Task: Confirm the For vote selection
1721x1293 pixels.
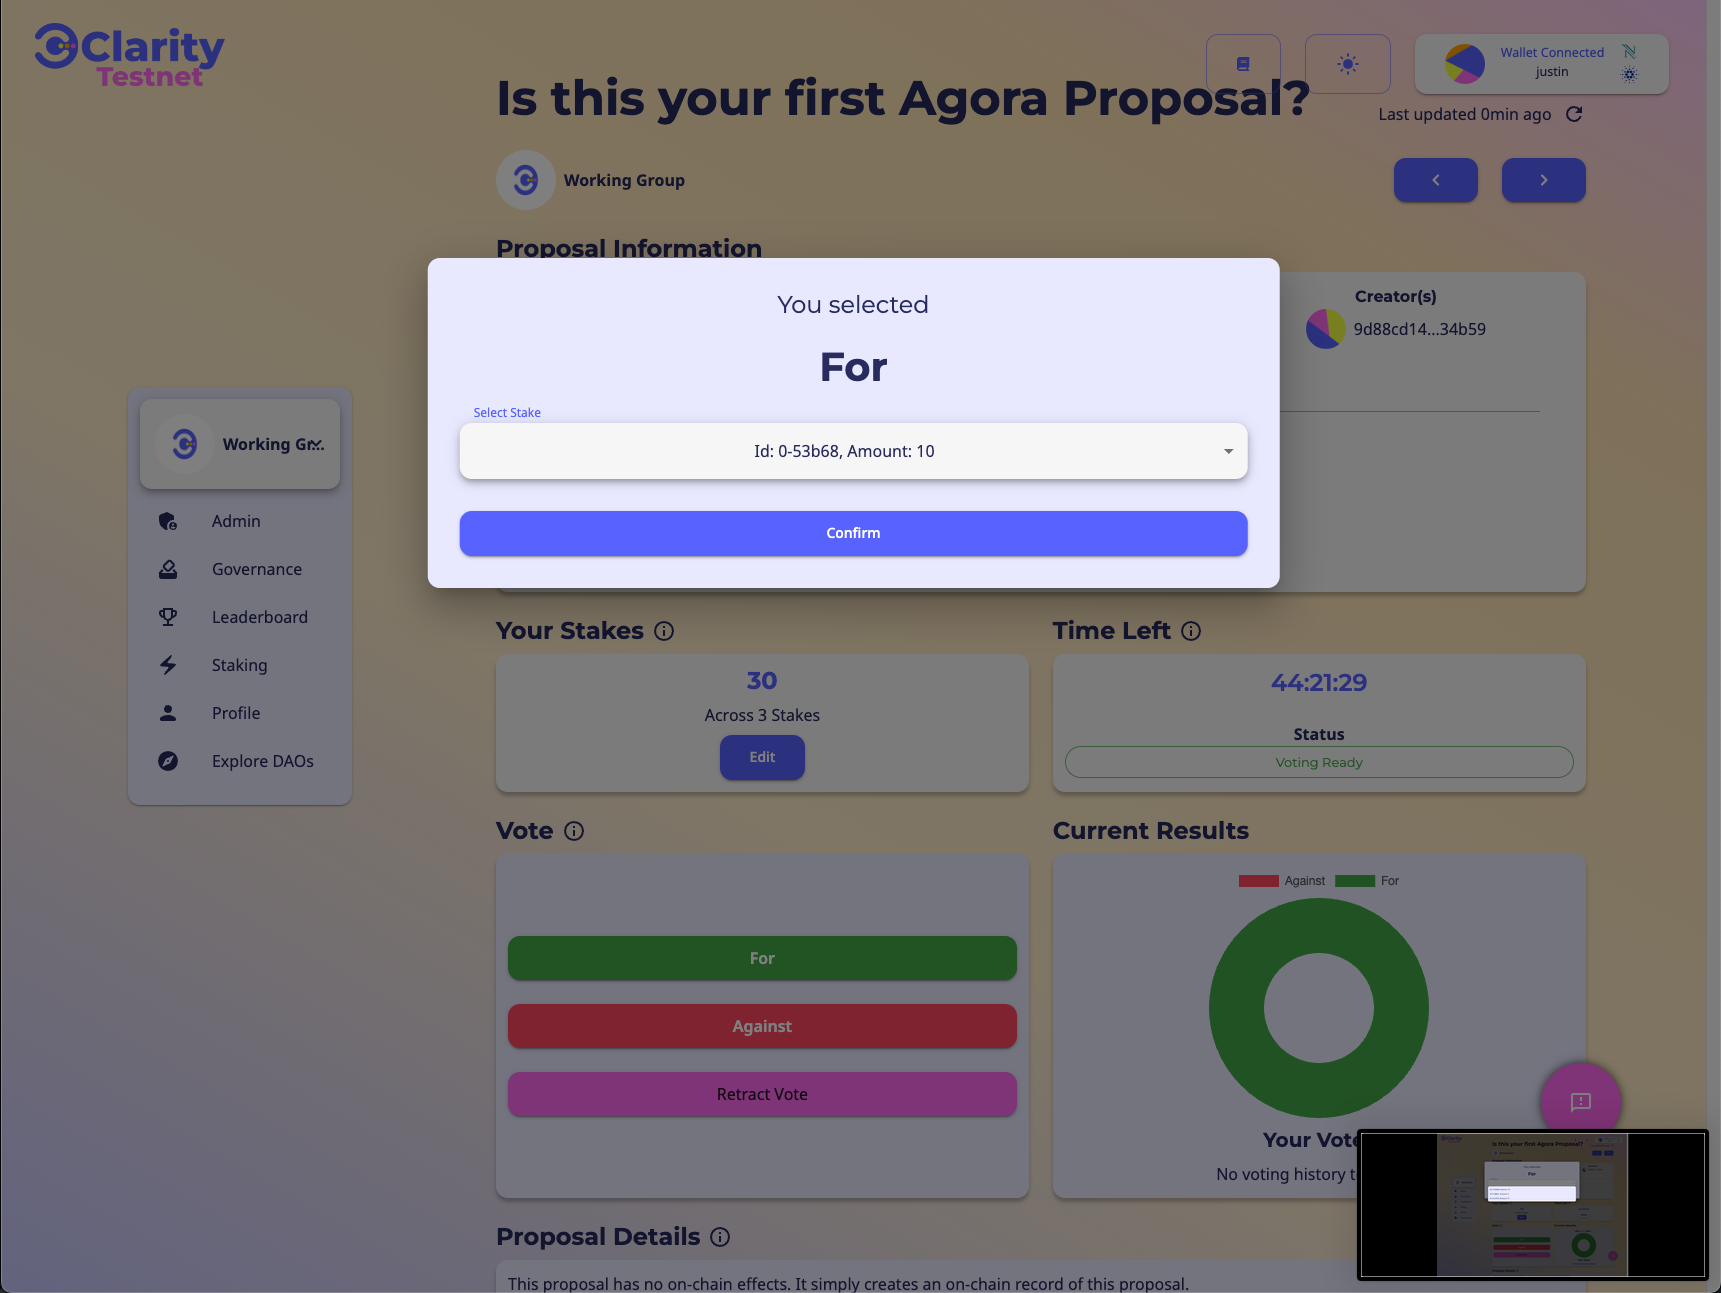Action: pyautogui.click(x=853, y=533)
